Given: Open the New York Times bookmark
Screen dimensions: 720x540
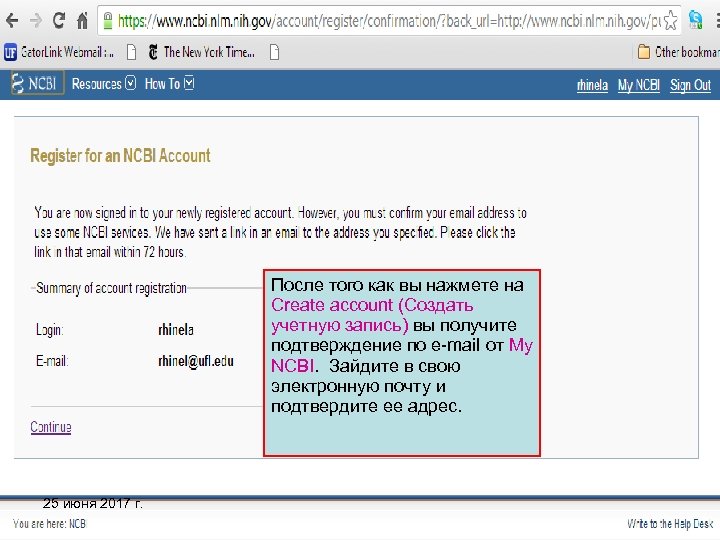Looking at the screenshot, I should (x=202, y=52).
